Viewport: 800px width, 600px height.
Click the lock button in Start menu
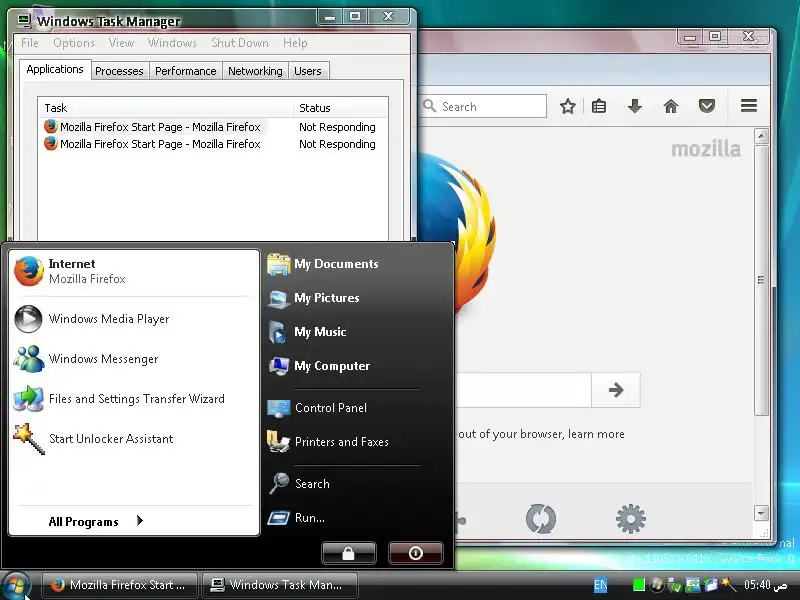[348, 553]
